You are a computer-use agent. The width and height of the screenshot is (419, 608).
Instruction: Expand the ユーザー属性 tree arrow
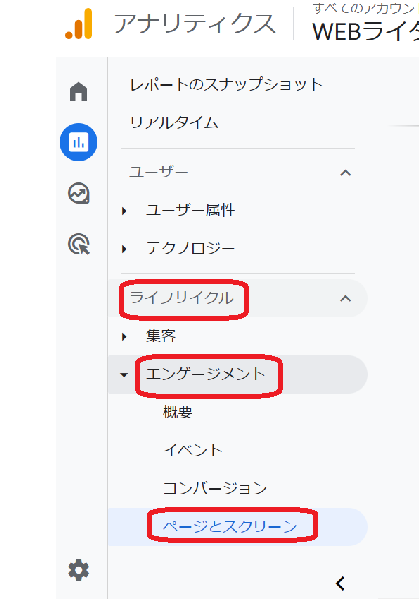tap(124, 211)
